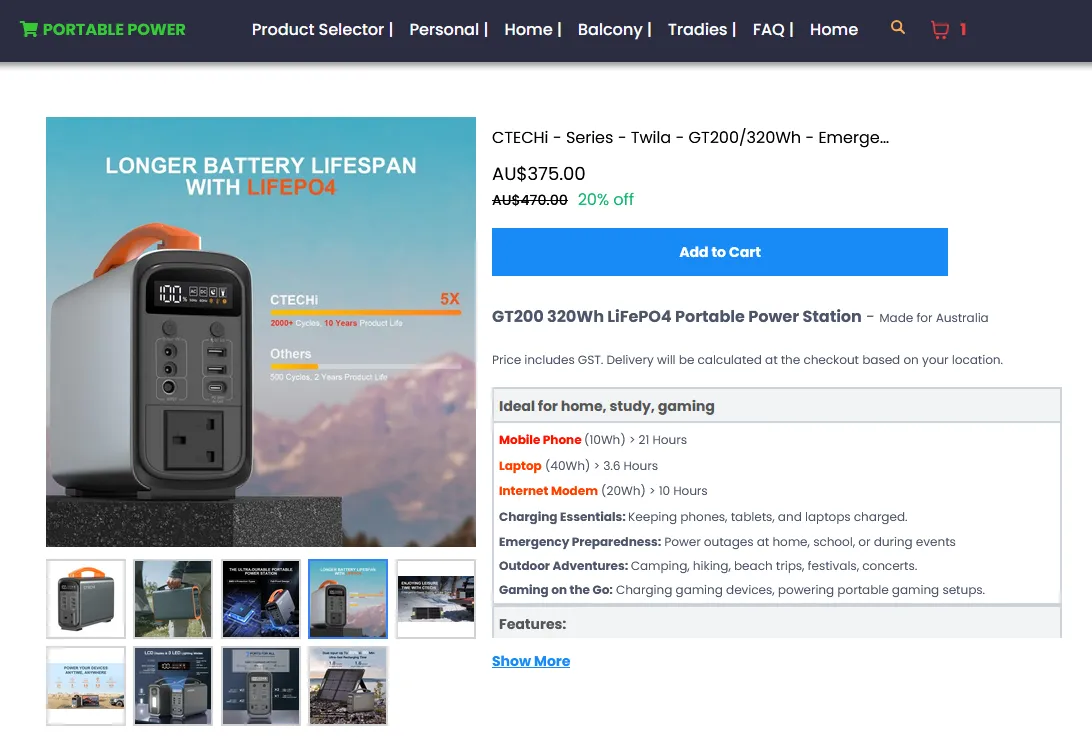Expand description with Show More link
Screen dimensions: 1092x738
(531, 661)
